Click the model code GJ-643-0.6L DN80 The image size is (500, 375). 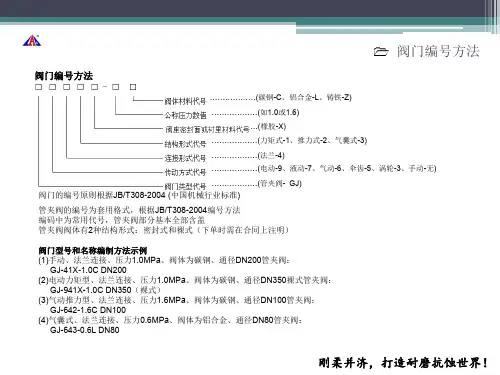click(85, 330)
